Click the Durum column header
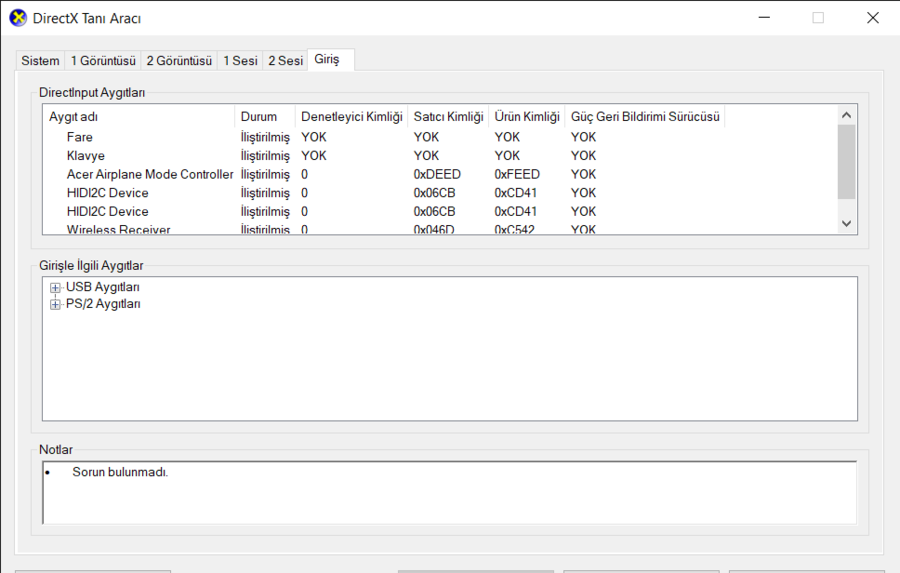900x573 pixels. coord(258,117)
